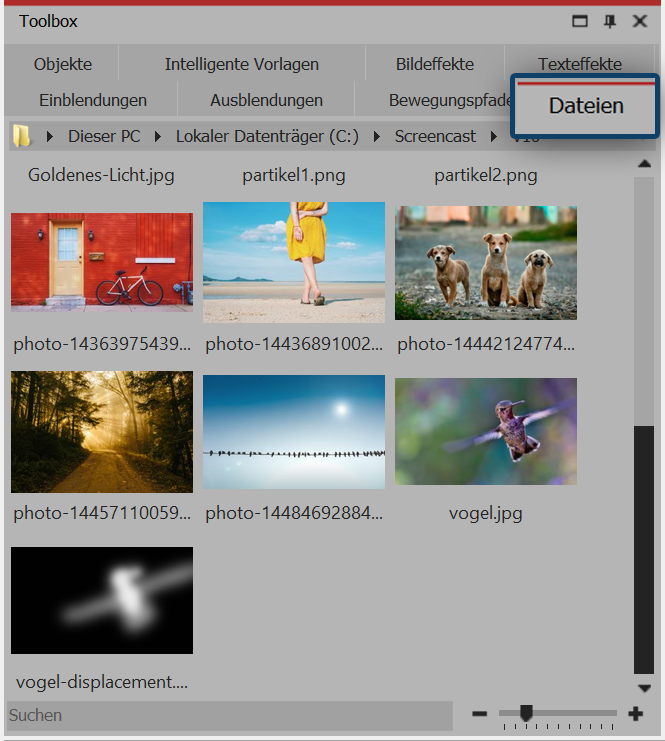665x741 pixels.
Task: Click the Suchen search field
Action: (x=228, y=715)
